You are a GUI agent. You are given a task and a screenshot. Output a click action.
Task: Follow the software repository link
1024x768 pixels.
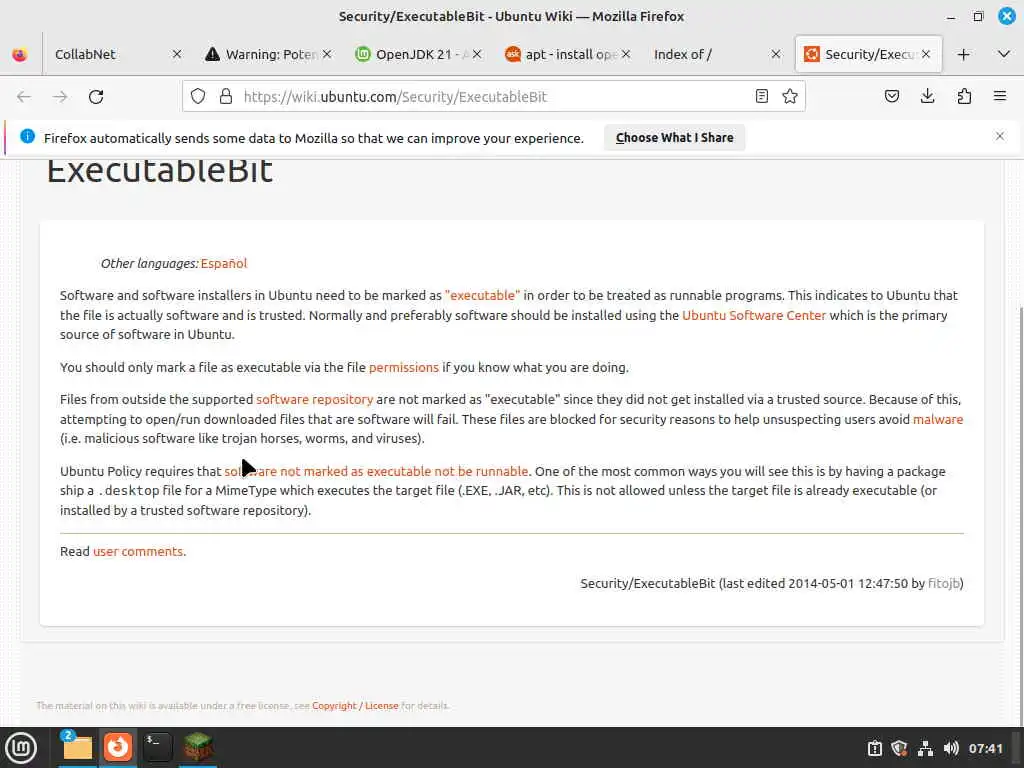pos(314,399)
